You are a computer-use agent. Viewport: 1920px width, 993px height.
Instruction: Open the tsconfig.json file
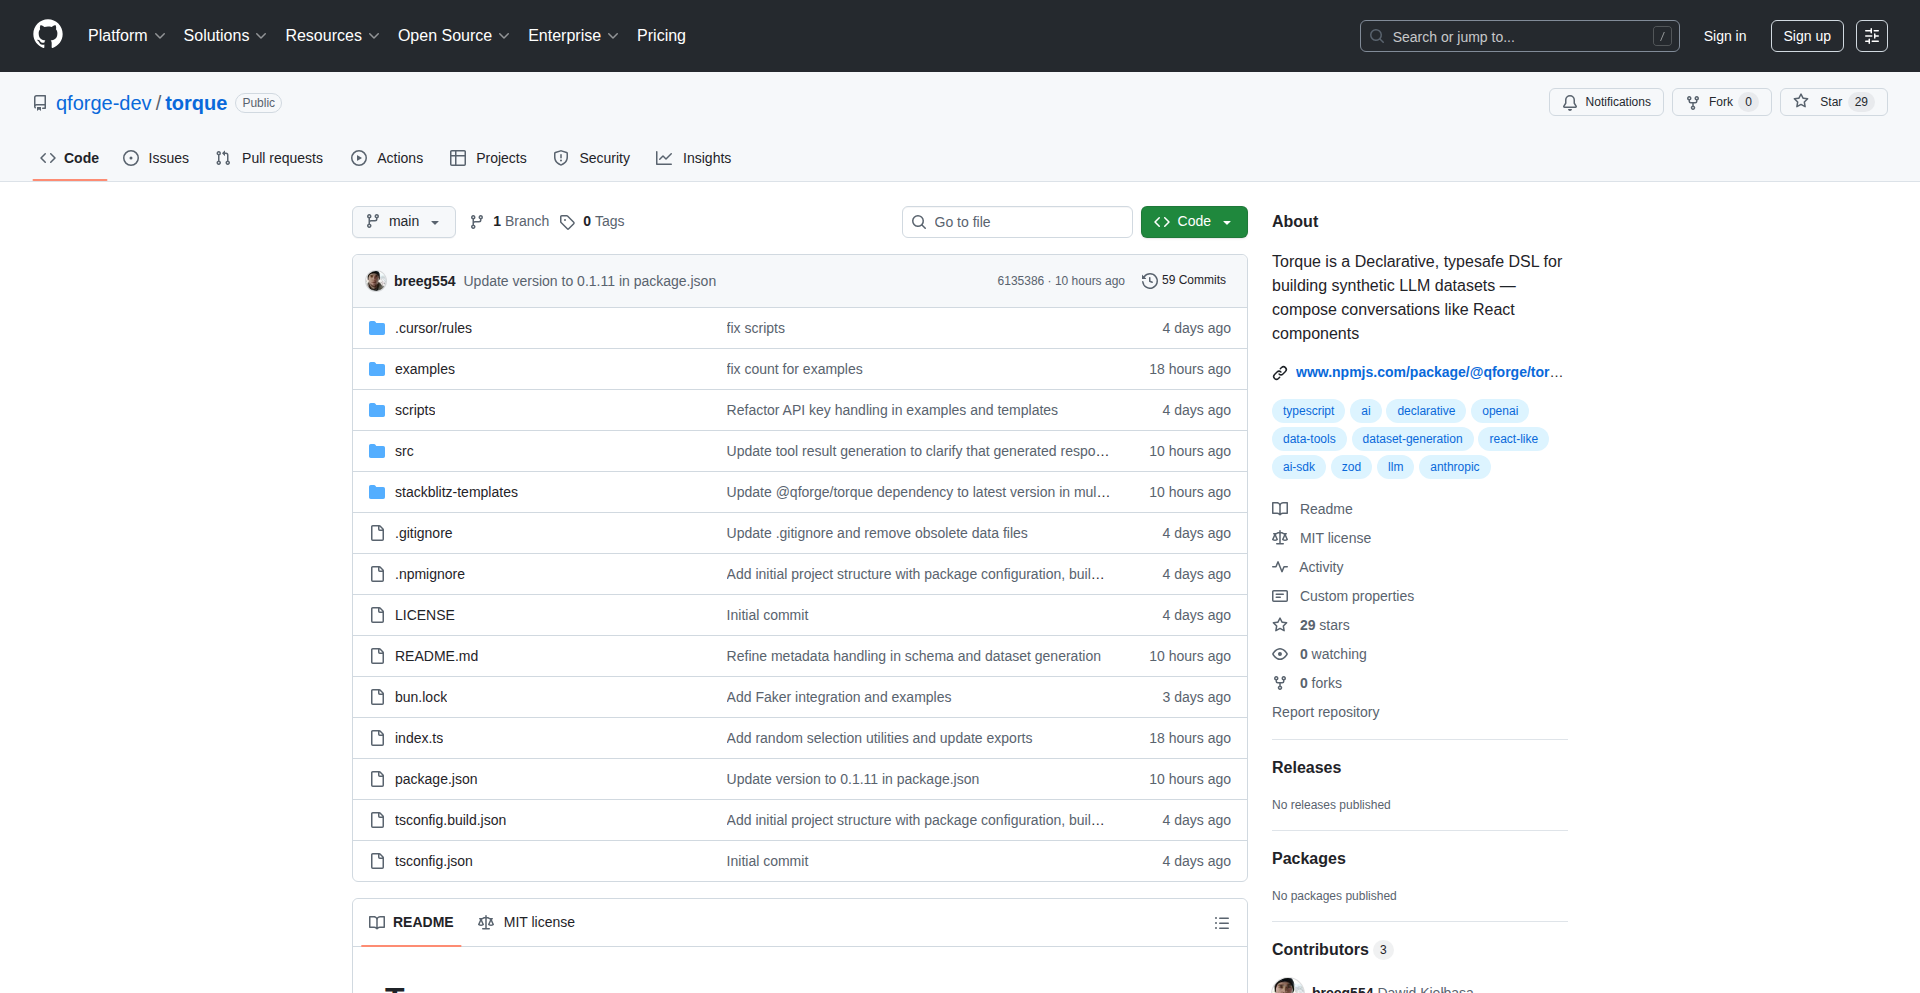(434, 861)
